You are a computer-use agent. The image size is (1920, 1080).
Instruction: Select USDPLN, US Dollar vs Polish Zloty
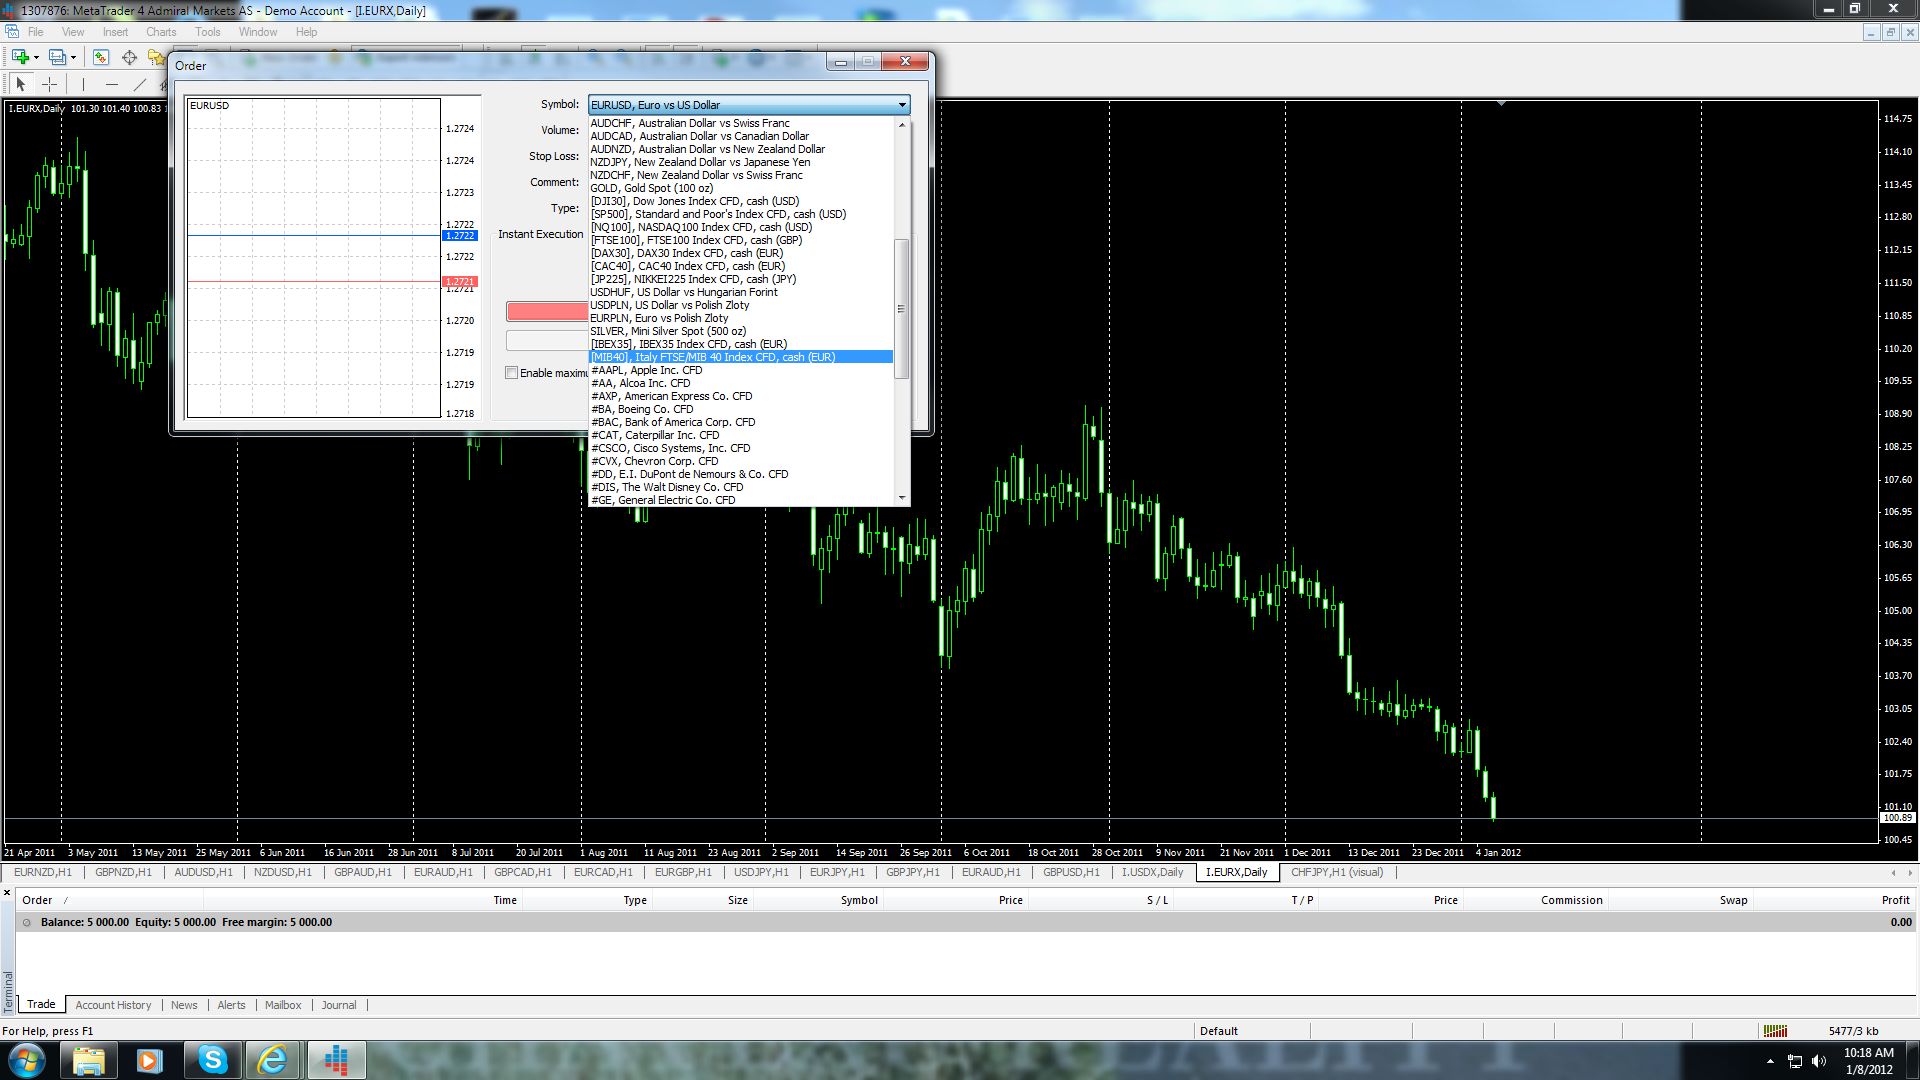tap(740, 305)
